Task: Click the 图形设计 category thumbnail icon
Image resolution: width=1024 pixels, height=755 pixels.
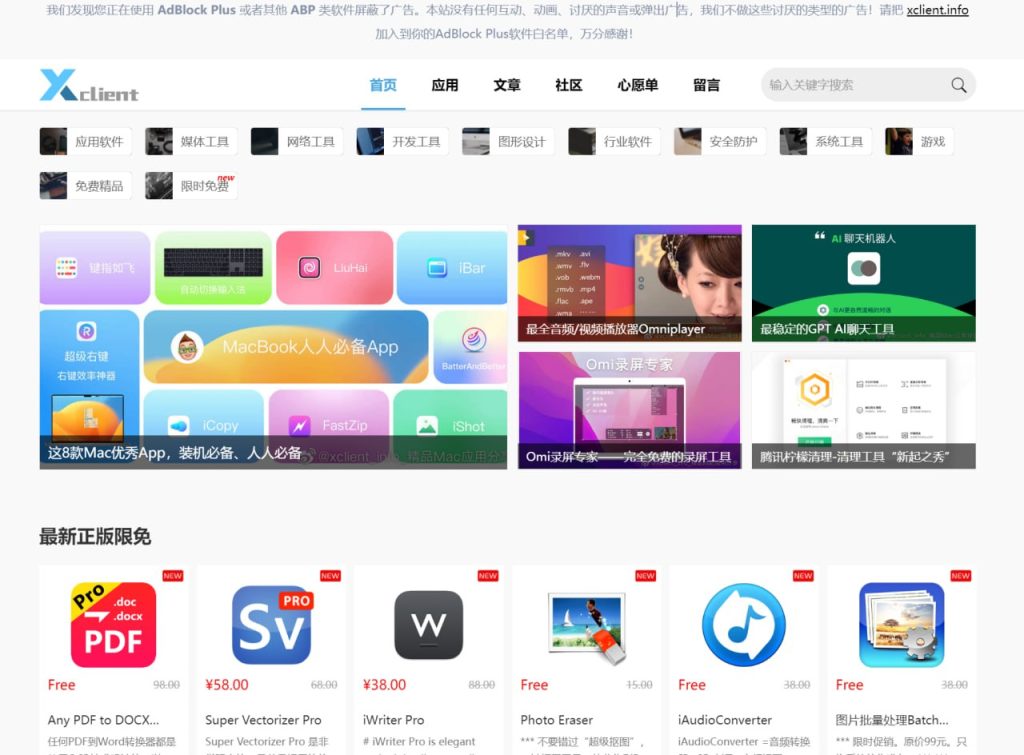Action: 476,141
